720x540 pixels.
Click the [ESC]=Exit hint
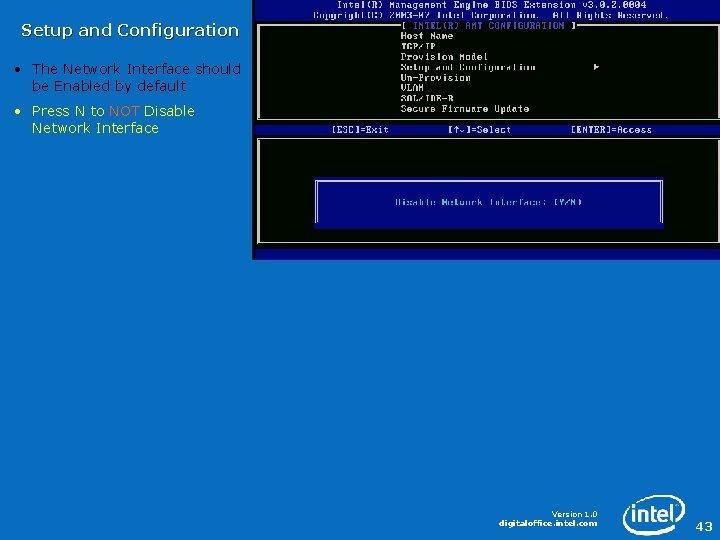pos(360,130)
